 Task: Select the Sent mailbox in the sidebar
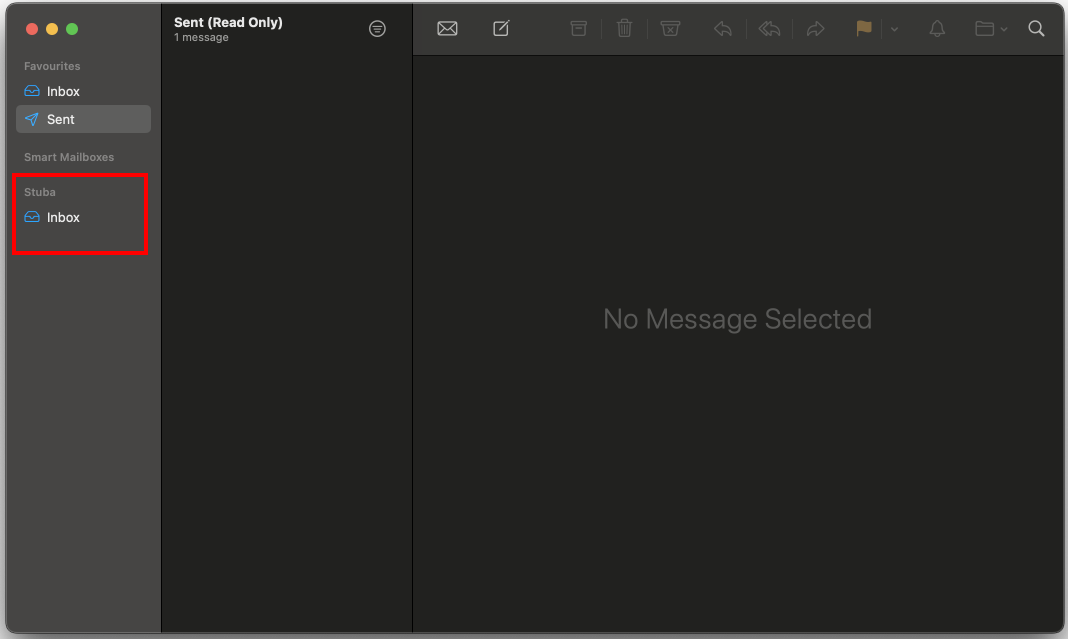click(x=61, y=119)
